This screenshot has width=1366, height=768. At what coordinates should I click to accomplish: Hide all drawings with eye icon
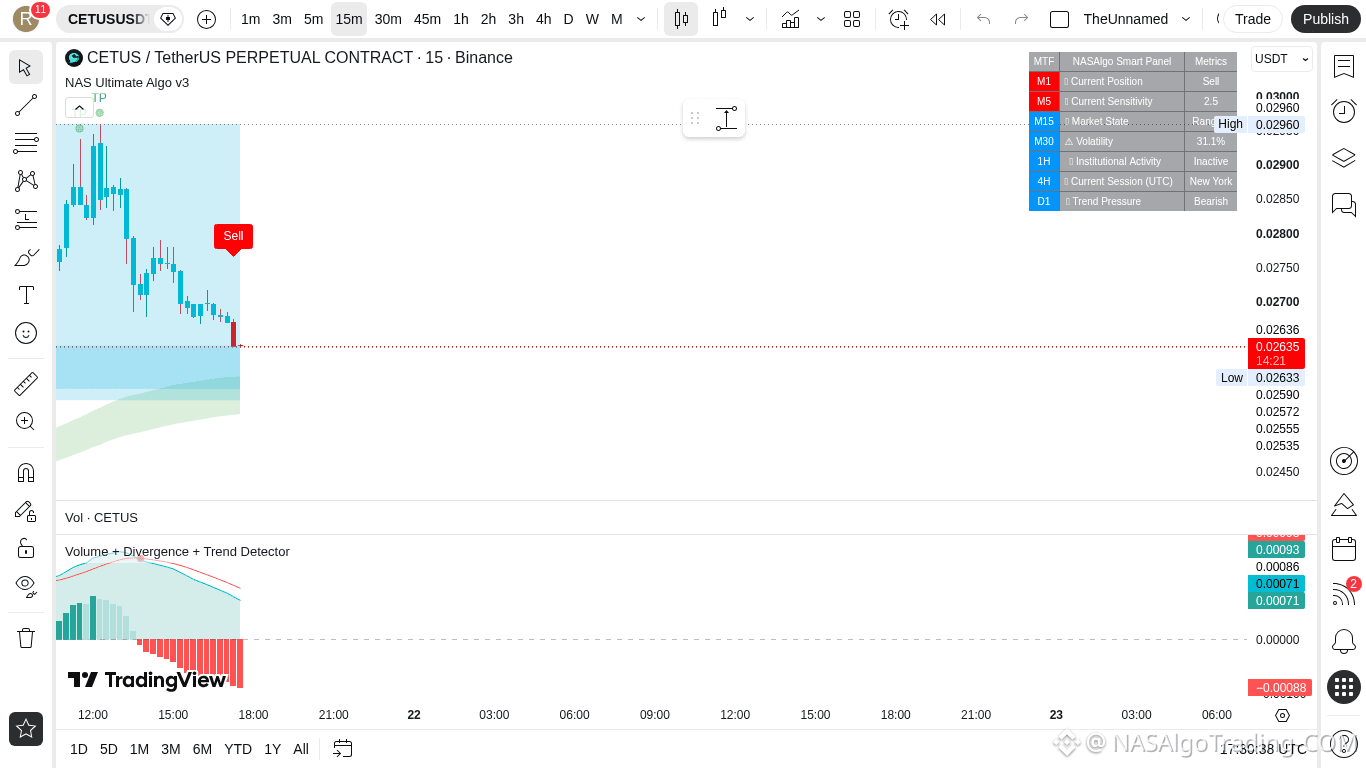26,586
